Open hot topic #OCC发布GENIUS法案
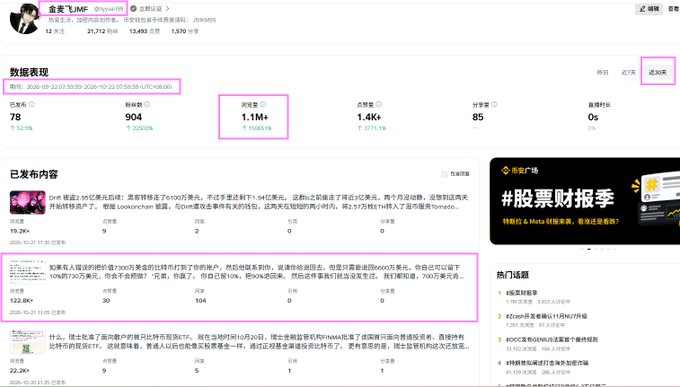The height and width of the screenshot is (387, 680). click(552, 339)
